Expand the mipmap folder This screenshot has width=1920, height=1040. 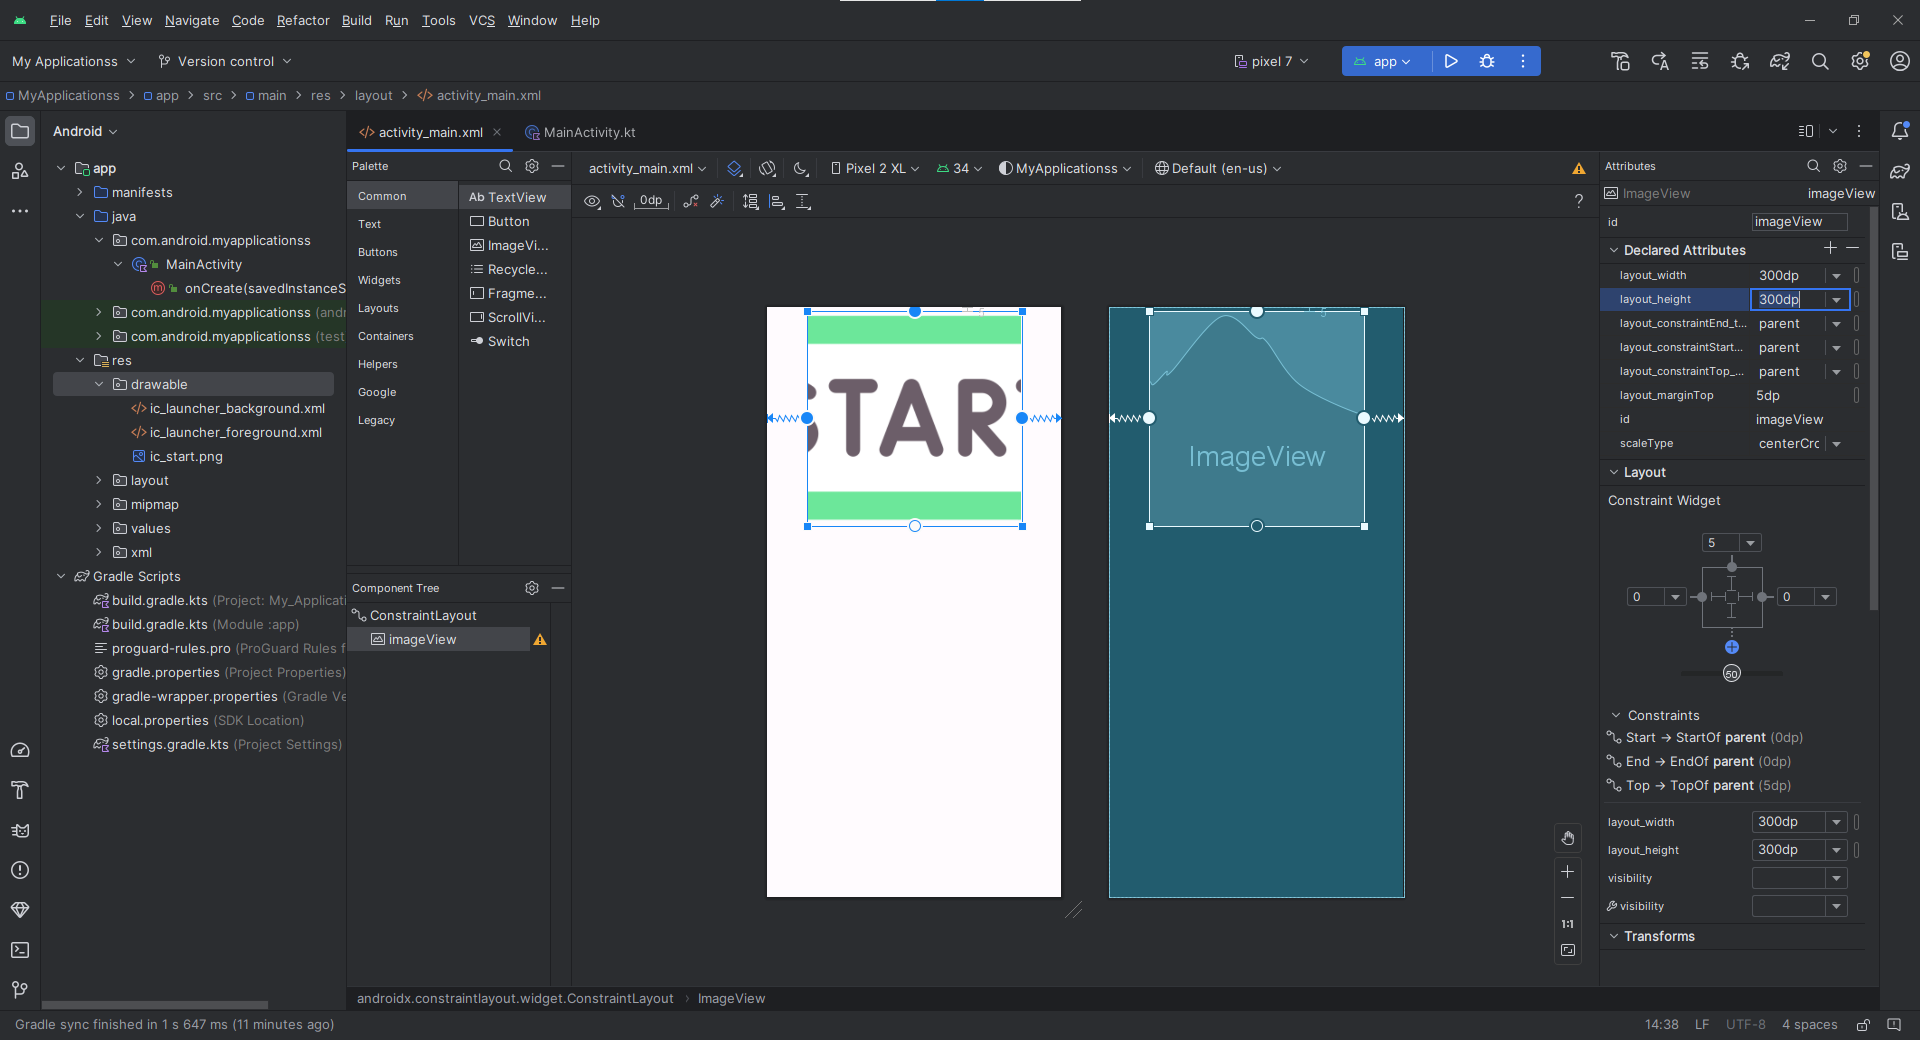click(x=99, y=504)
